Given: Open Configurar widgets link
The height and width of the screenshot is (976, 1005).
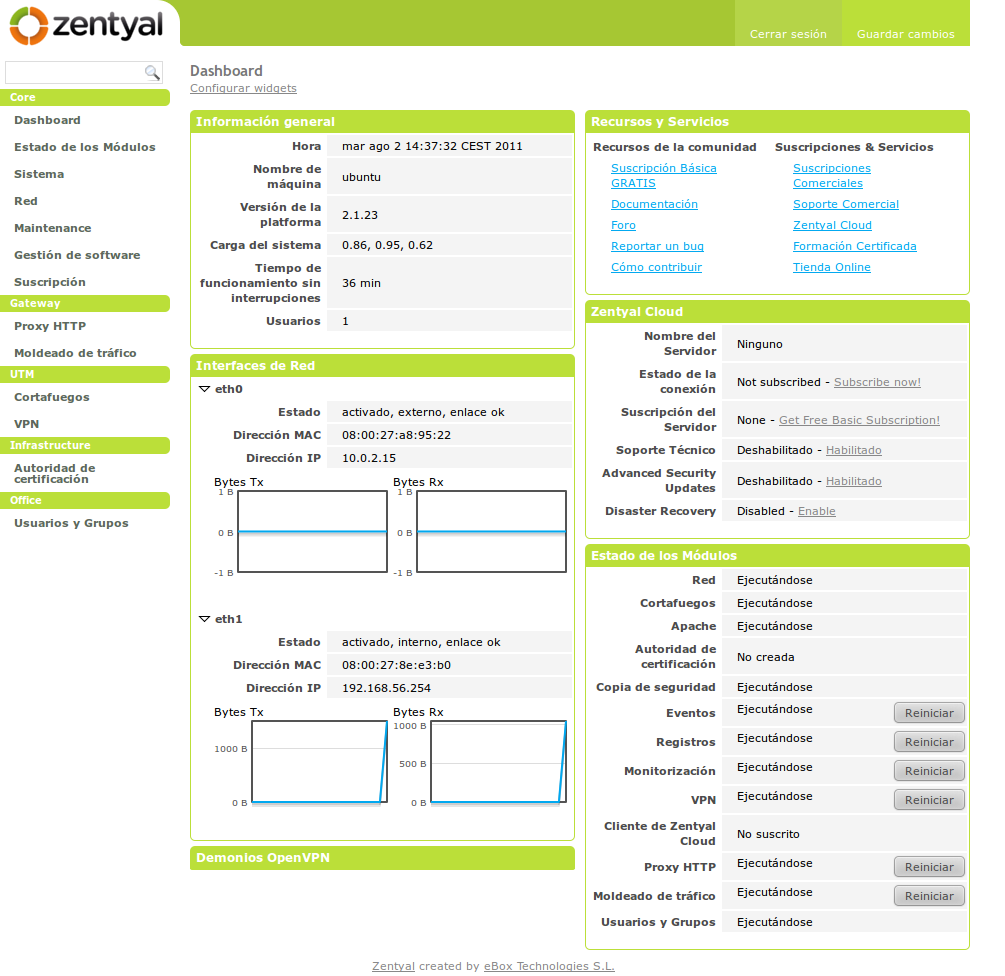Looking at the screenshot, I should tap(244, 88).
